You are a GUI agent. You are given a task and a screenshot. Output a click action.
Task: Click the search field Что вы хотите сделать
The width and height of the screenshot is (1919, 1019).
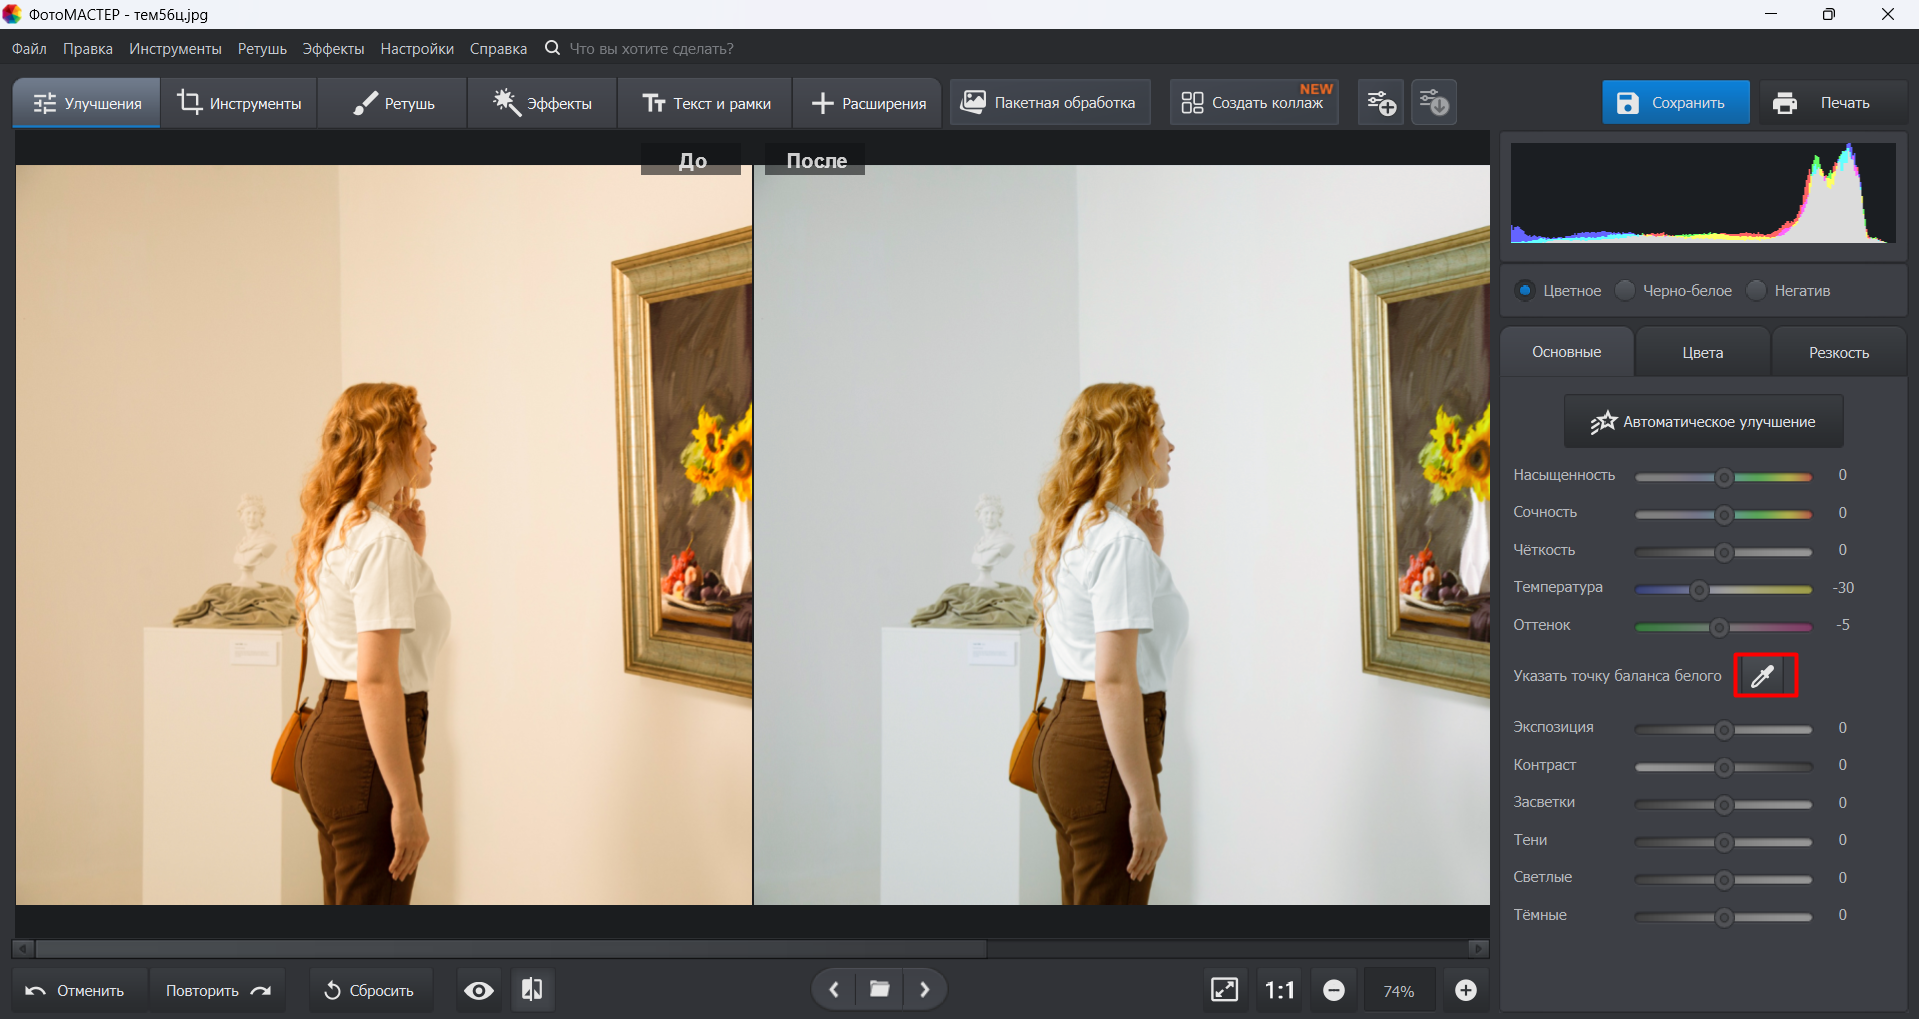(651, 49)
